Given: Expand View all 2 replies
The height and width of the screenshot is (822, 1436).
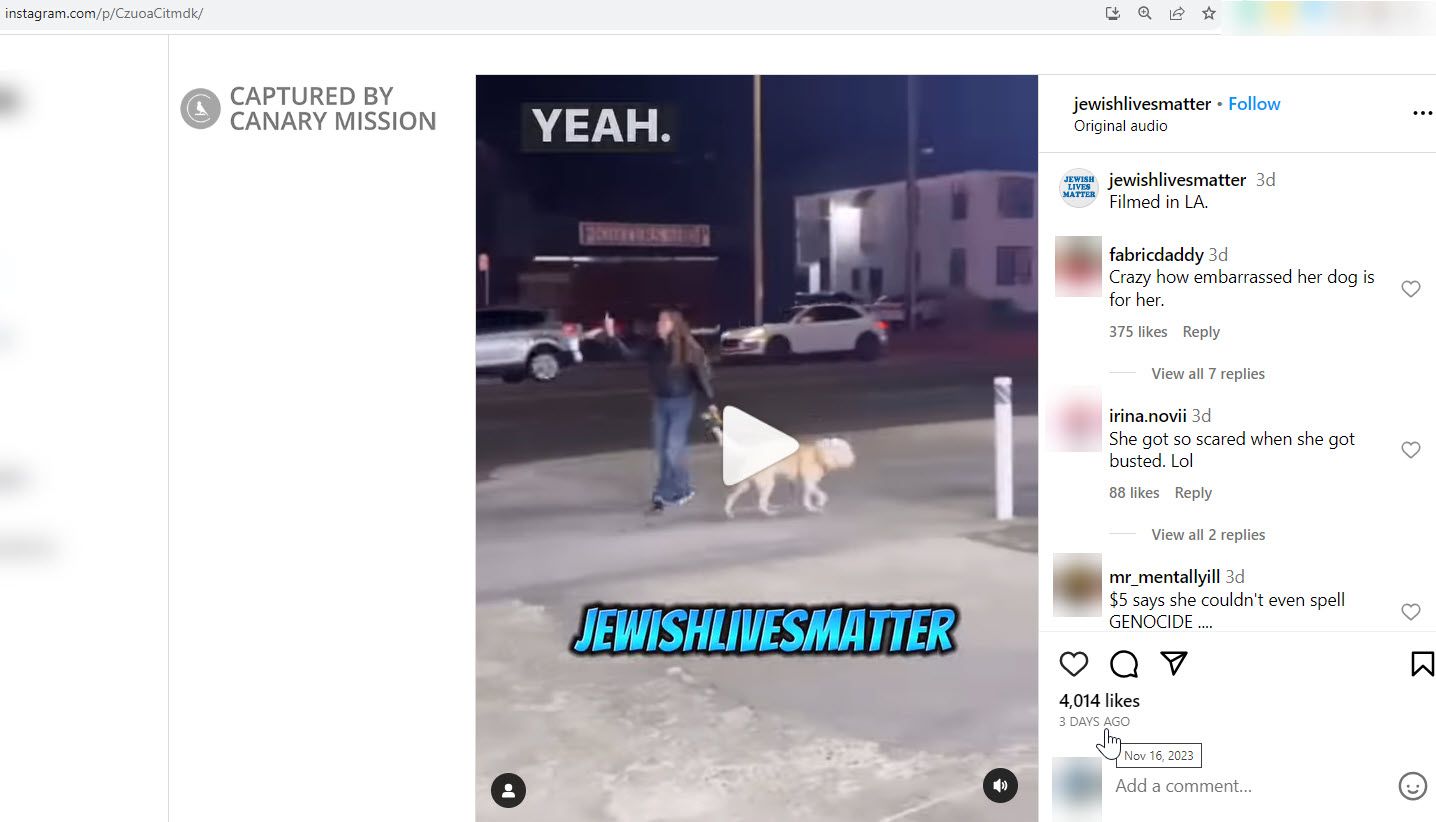Looking at the screenshot, I should tap(1208, 535).
